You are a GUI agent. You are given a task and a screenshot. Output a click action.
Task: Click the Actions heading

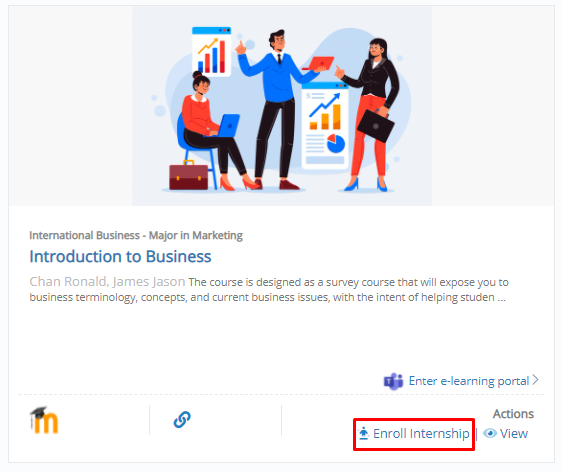[x=513, y=414]
